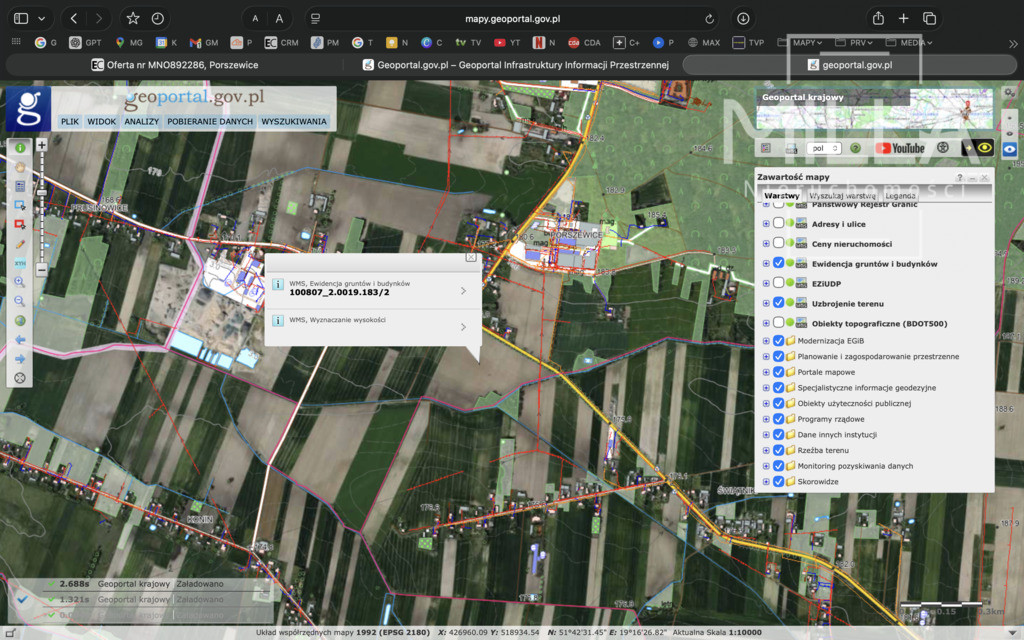This screenshot has width=1024, height=640.
Task: Click the globe full extent icon
Action: point(20,321)
